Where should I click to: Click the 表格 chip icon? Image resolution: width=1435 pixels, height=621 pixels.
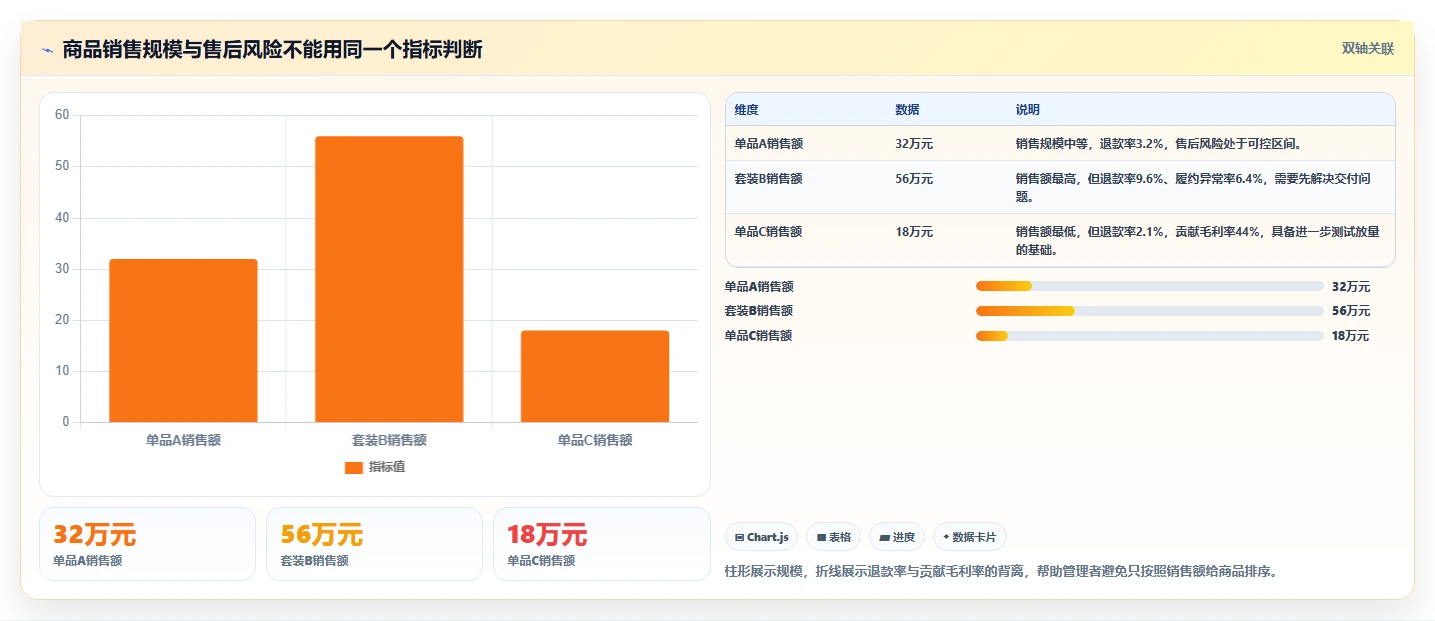click(821, 537)
